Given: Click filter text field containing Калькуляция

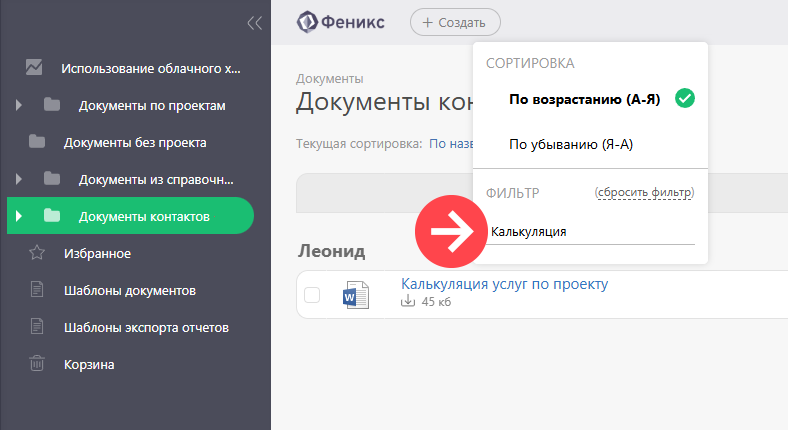Looking at the screenshot, I should pos(590,232).
